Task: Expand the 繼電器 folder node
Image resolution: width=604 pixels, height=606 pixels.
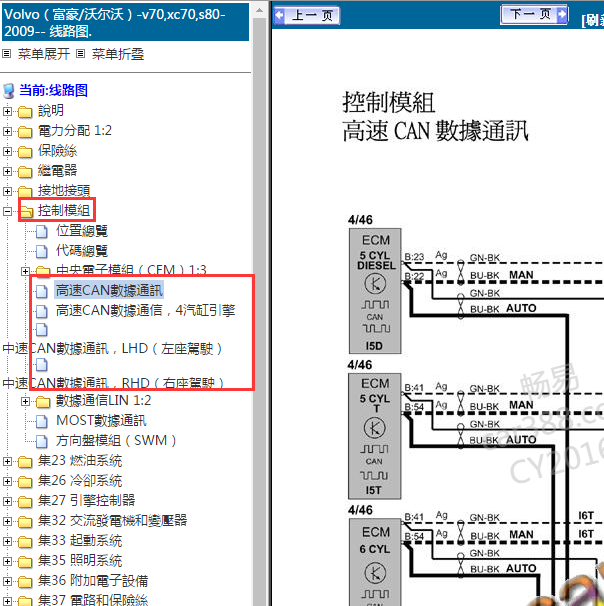Action: click(x=7, y=171)
